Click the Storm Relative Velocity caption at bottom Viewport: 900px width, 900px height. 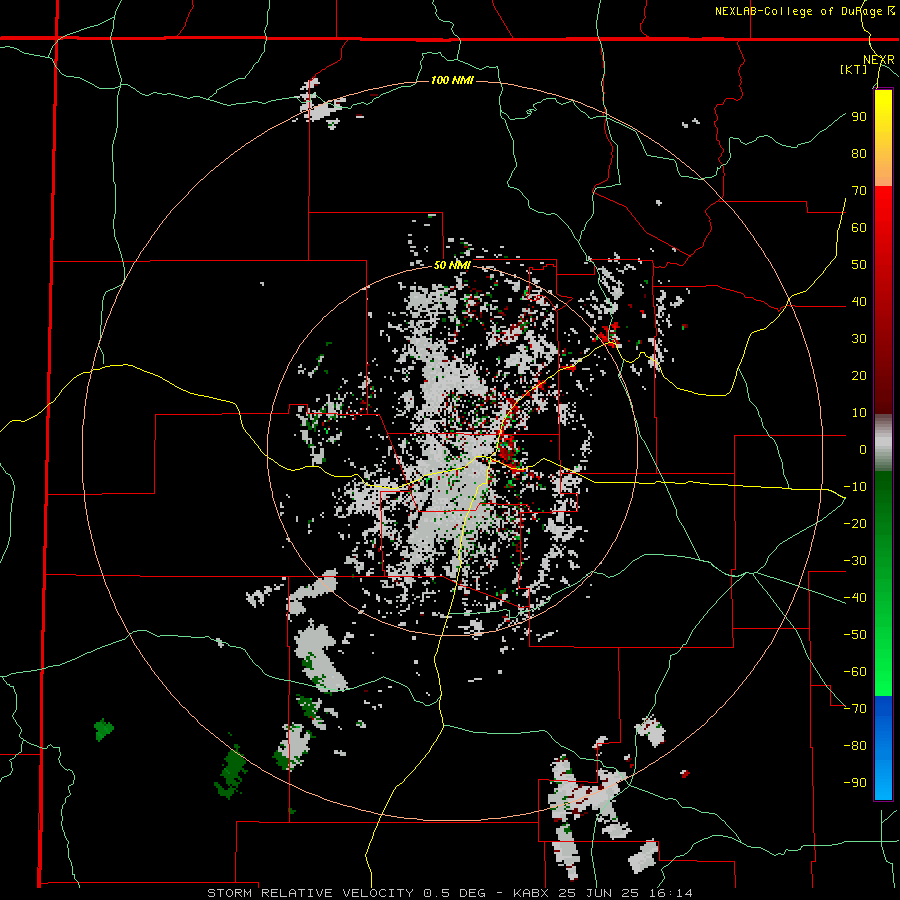tap(450, 893)
